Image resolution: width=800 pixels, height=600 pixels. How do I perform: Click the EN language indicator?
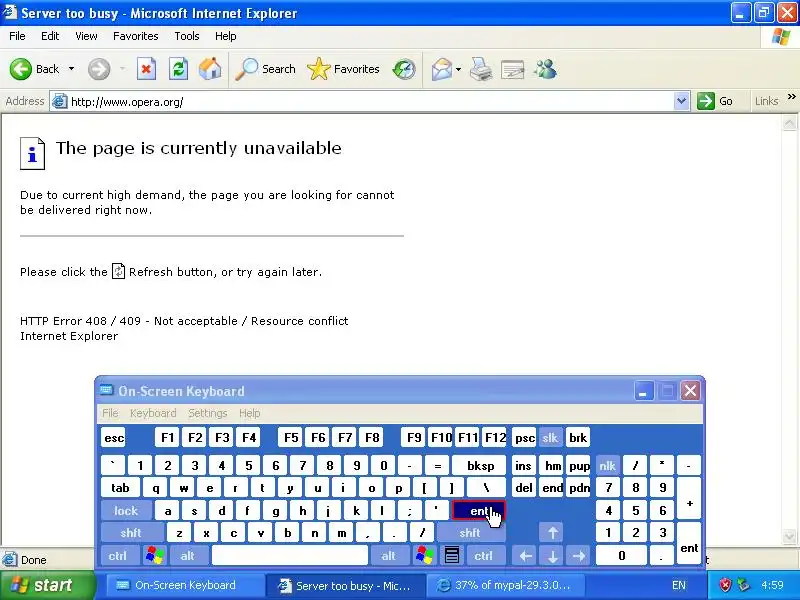679,585
